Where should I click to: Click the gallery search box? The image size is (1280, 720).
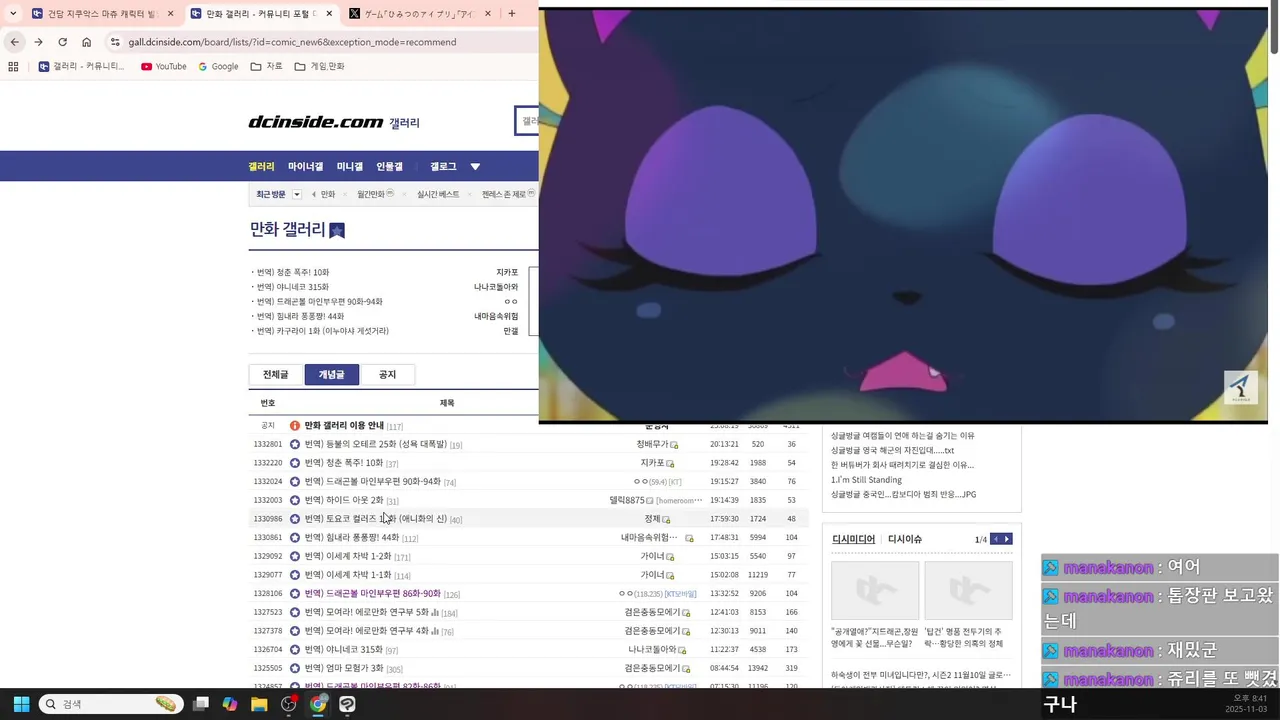(x=527, y=121)
